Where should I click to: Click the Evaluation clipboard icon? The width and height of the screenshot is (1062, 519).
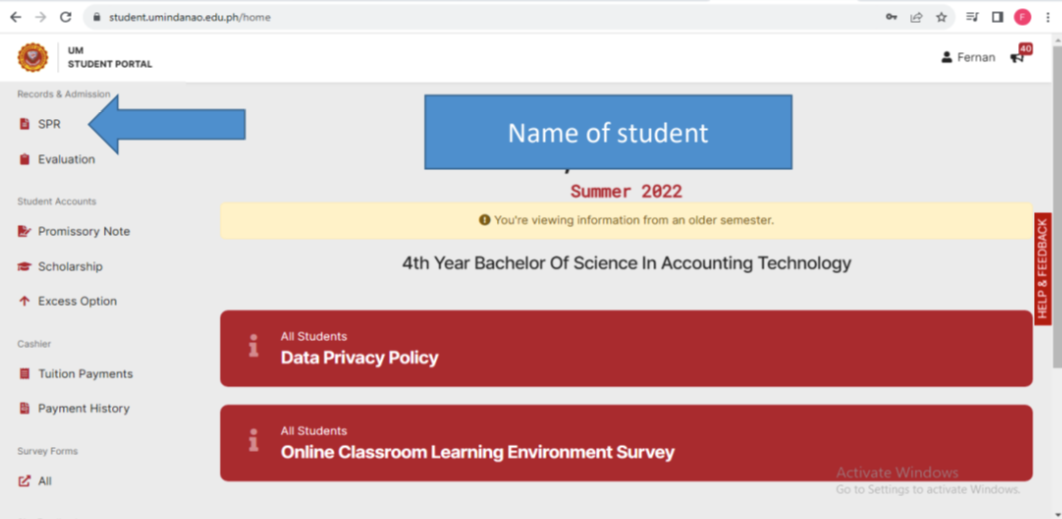[24, 159]
